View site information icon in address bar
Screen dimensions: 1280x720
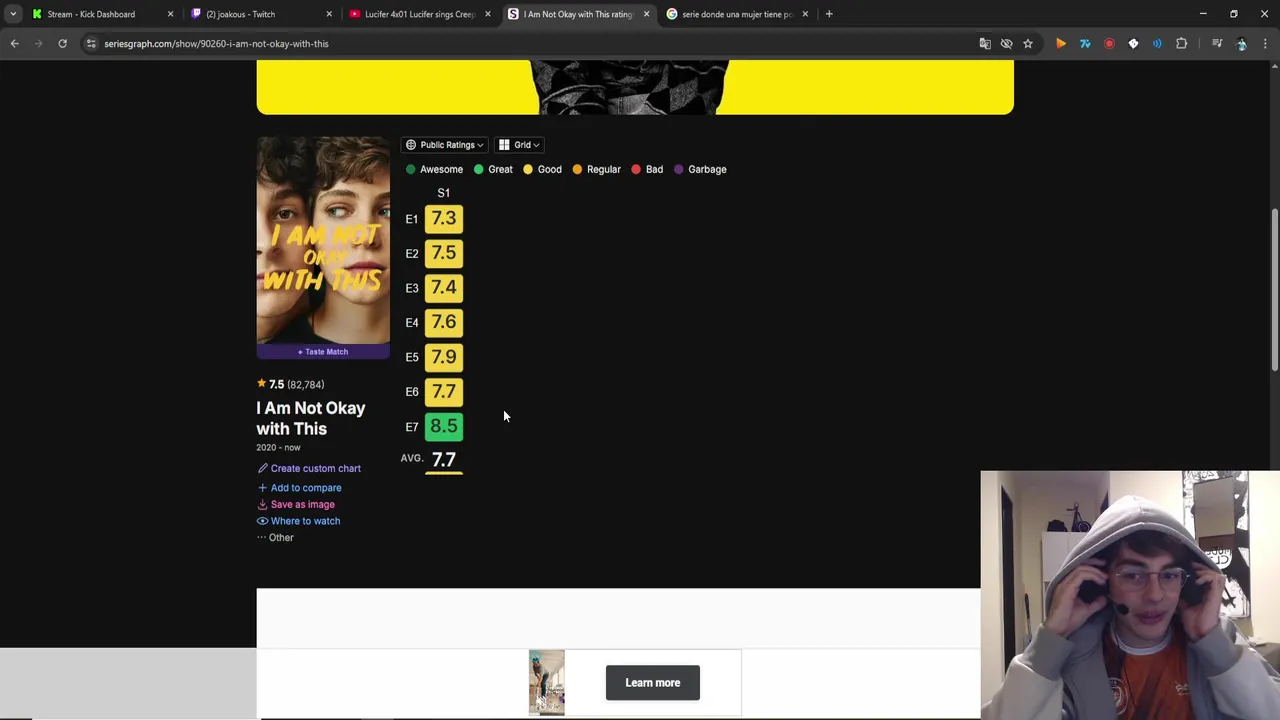pos(91,44)
